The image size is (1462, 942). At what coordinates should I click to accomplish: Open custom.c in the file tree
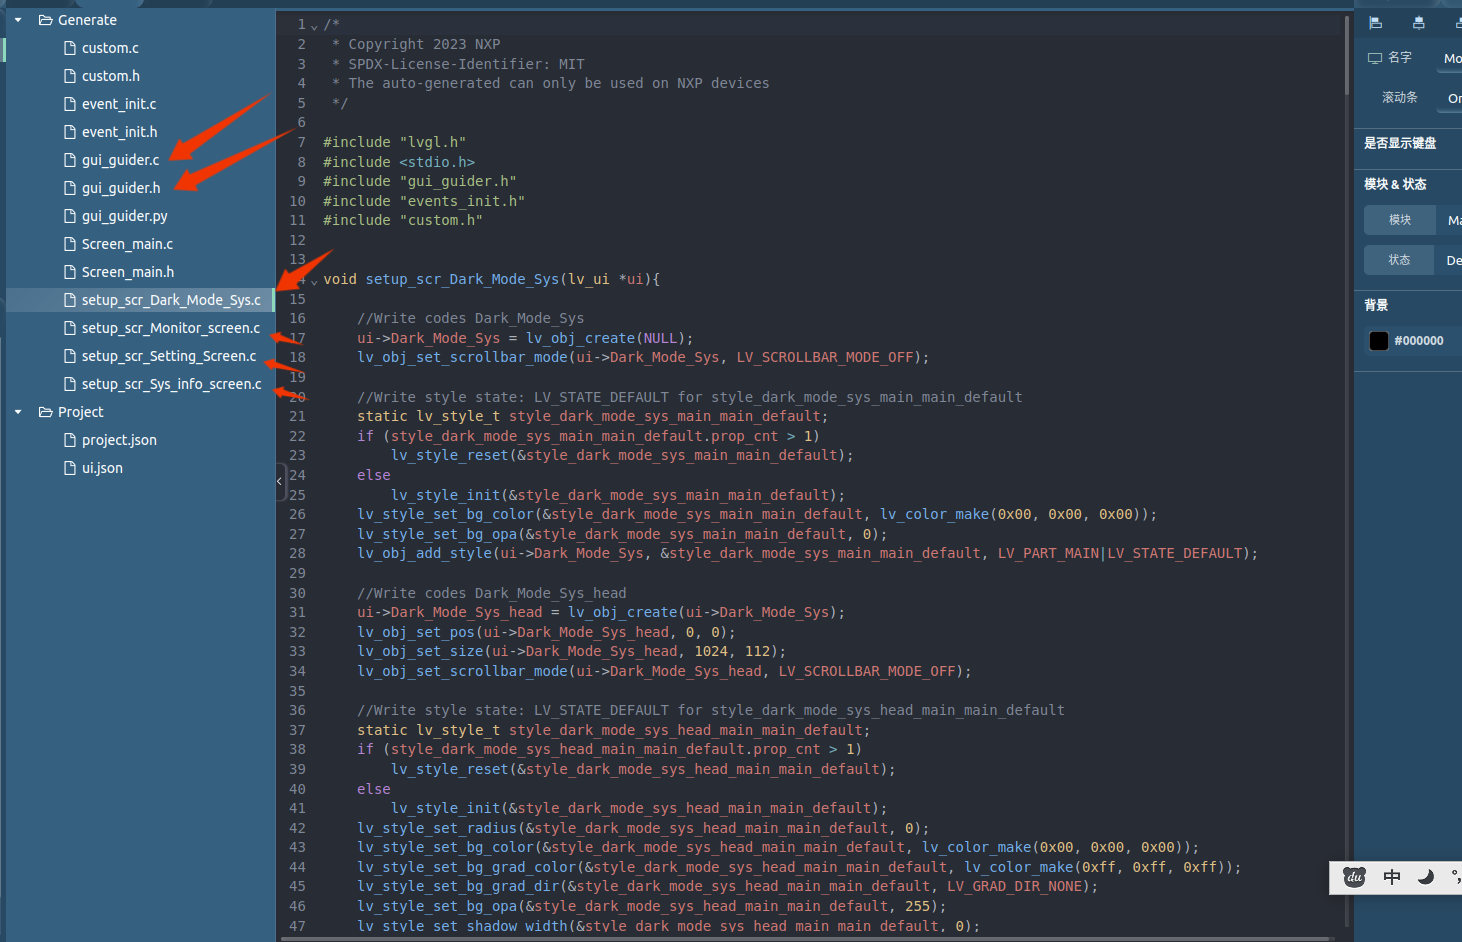[x=110, y=48]
